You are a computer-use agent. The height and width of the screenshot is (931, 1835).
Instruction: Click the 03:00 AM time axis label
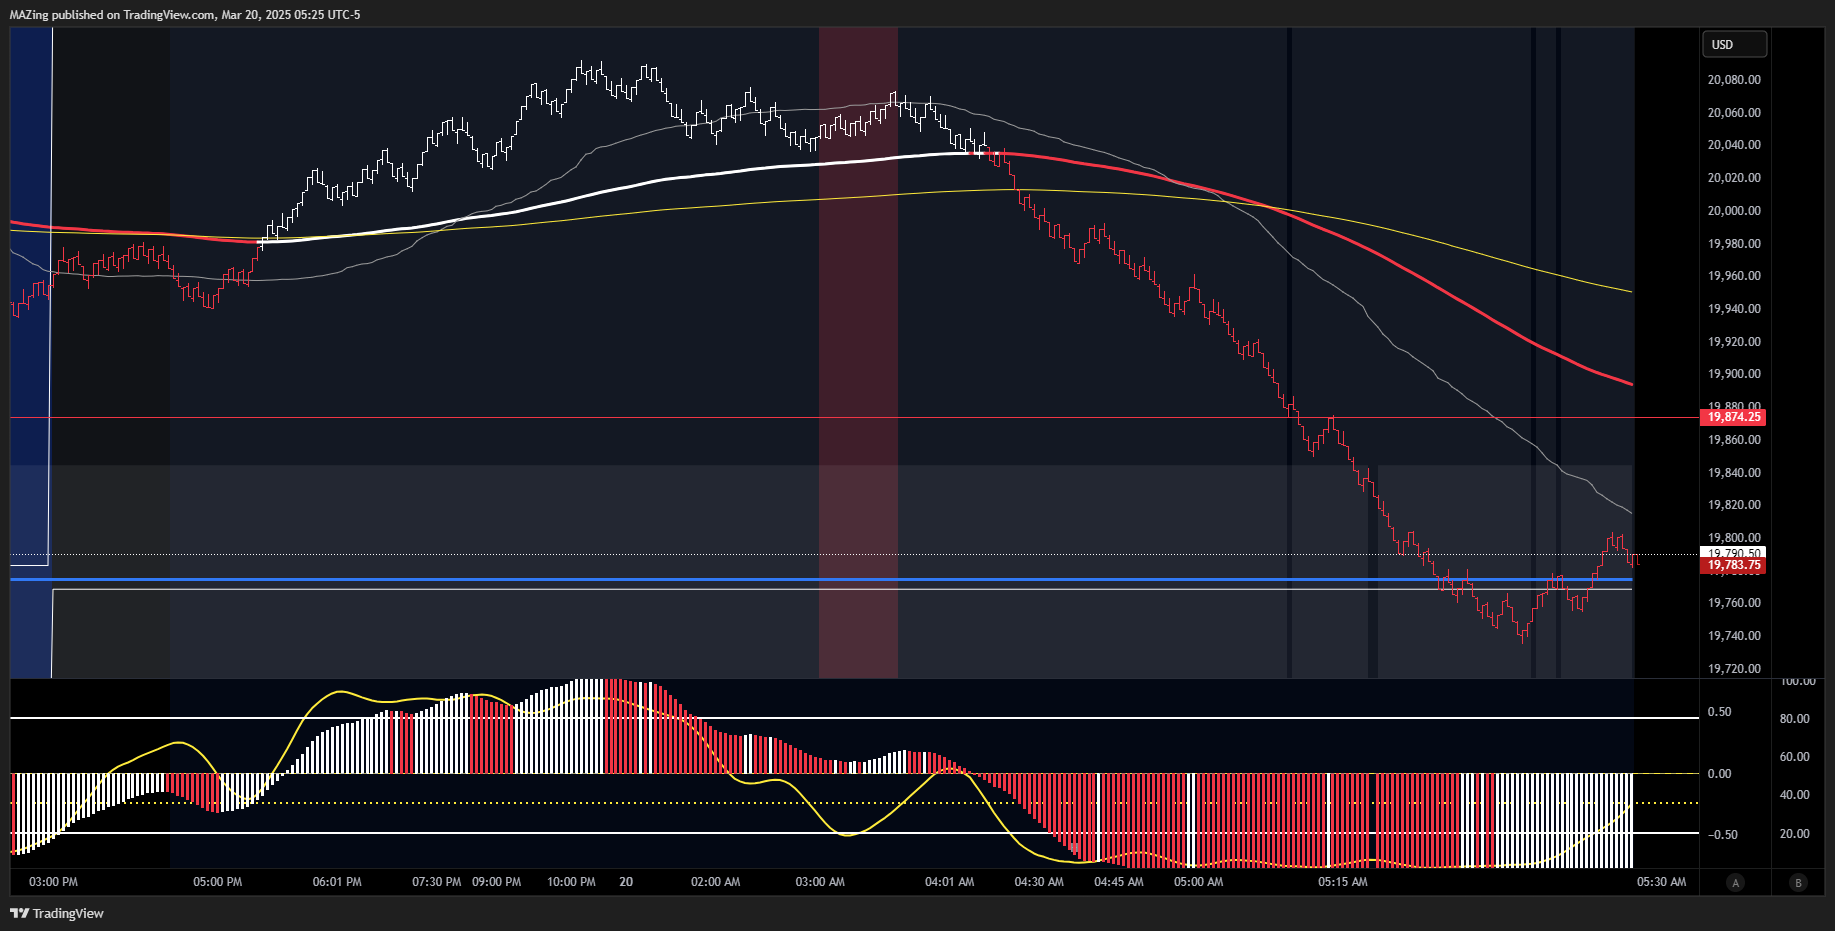(820, 882)
